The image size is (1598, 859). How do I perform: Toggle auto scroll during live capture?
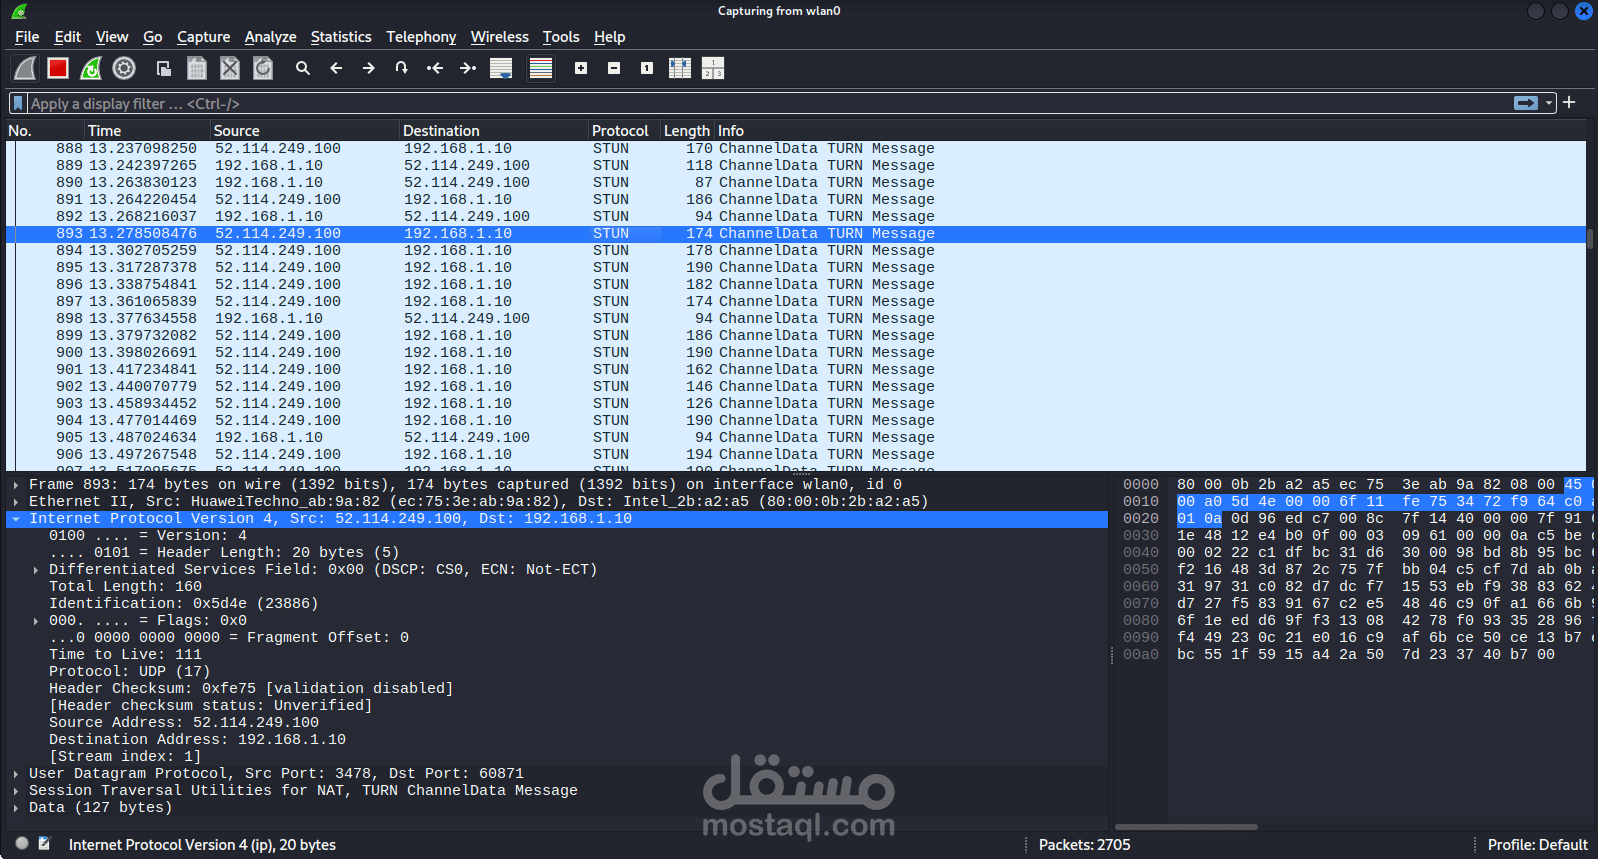(501, 68)
